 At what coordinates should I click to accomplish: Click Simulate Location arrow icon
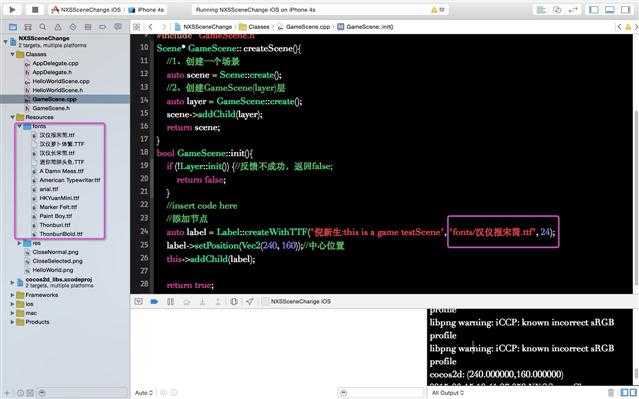[250, 302]
